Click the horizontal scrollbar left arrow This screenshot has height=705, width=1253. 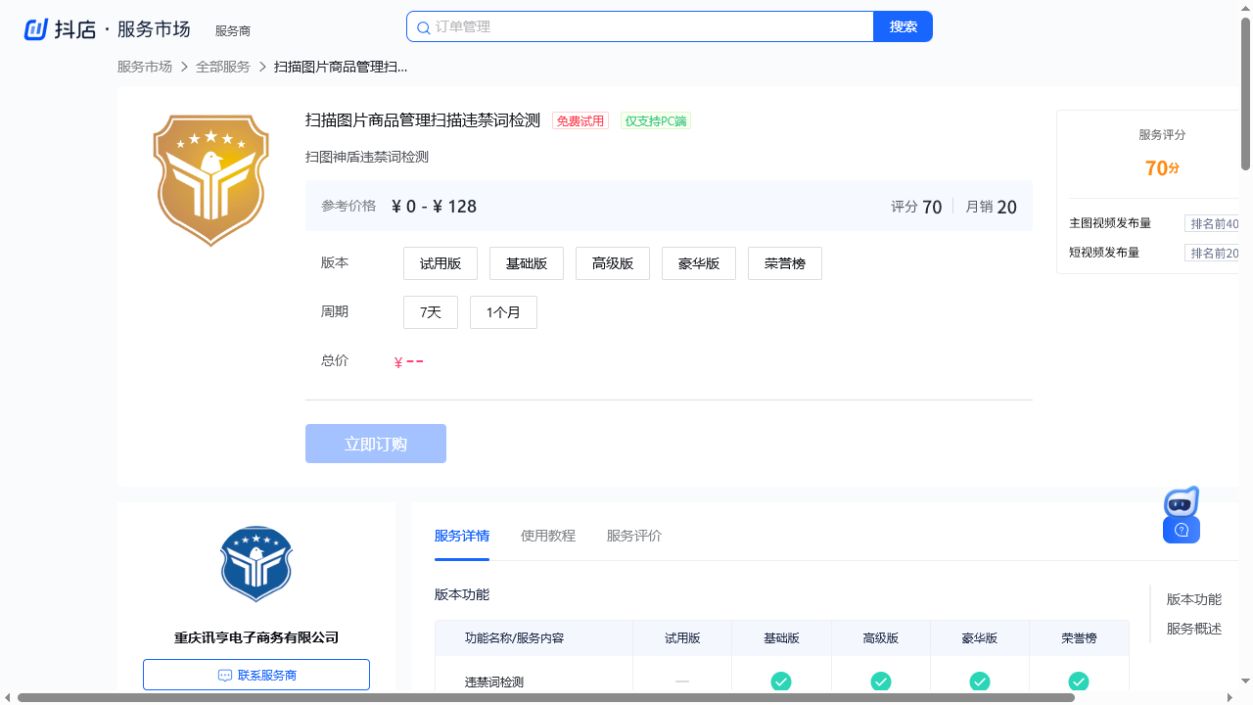point(7,698)
